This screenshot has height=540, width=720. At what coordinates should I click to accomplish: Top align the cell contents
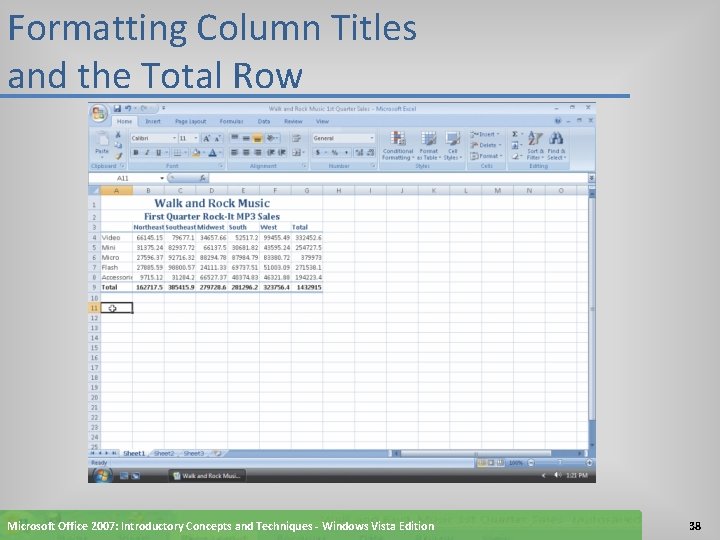click(234, 138)
